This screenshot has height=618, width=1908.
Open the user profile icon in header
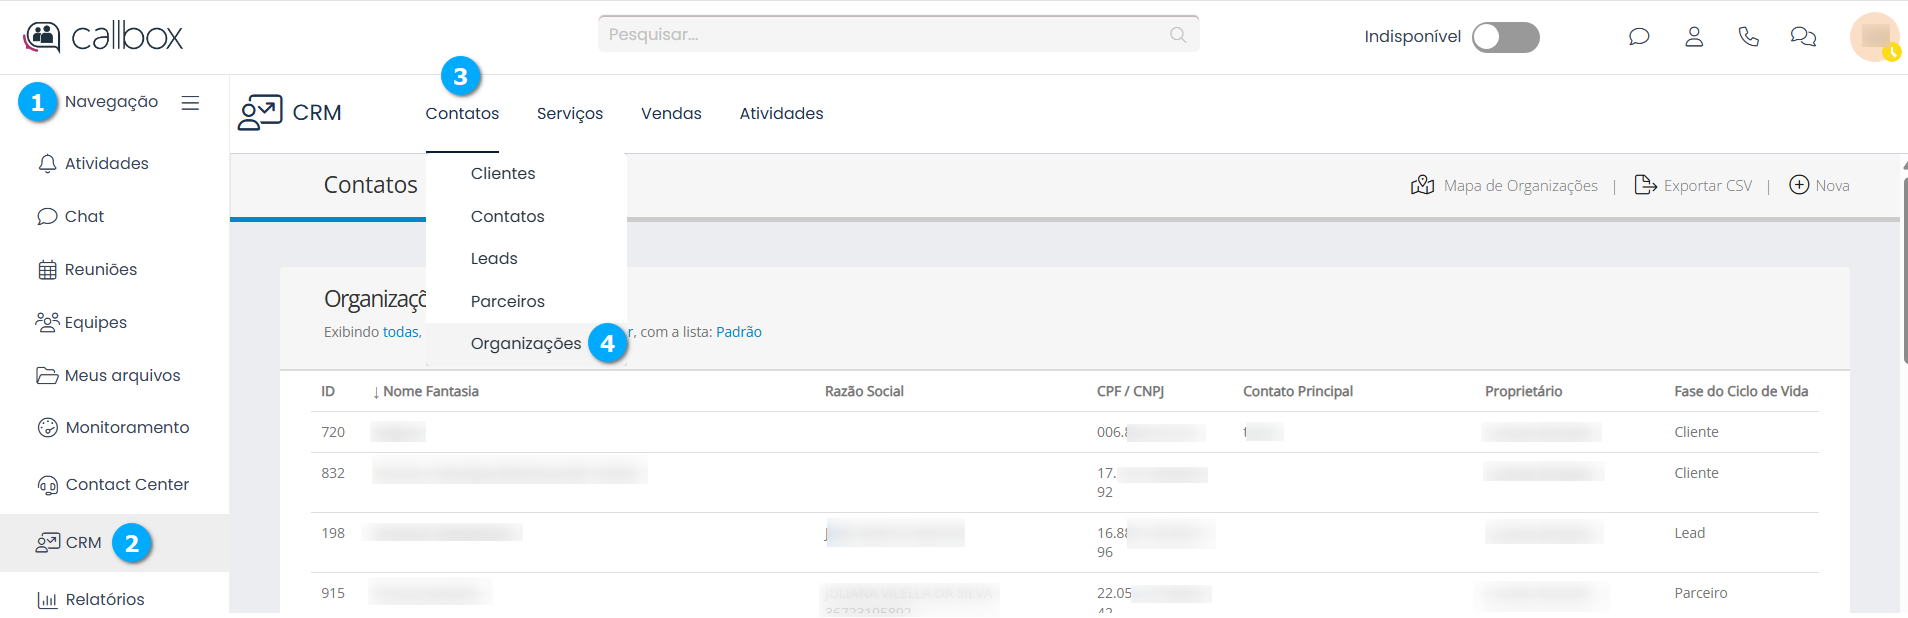1694,37
